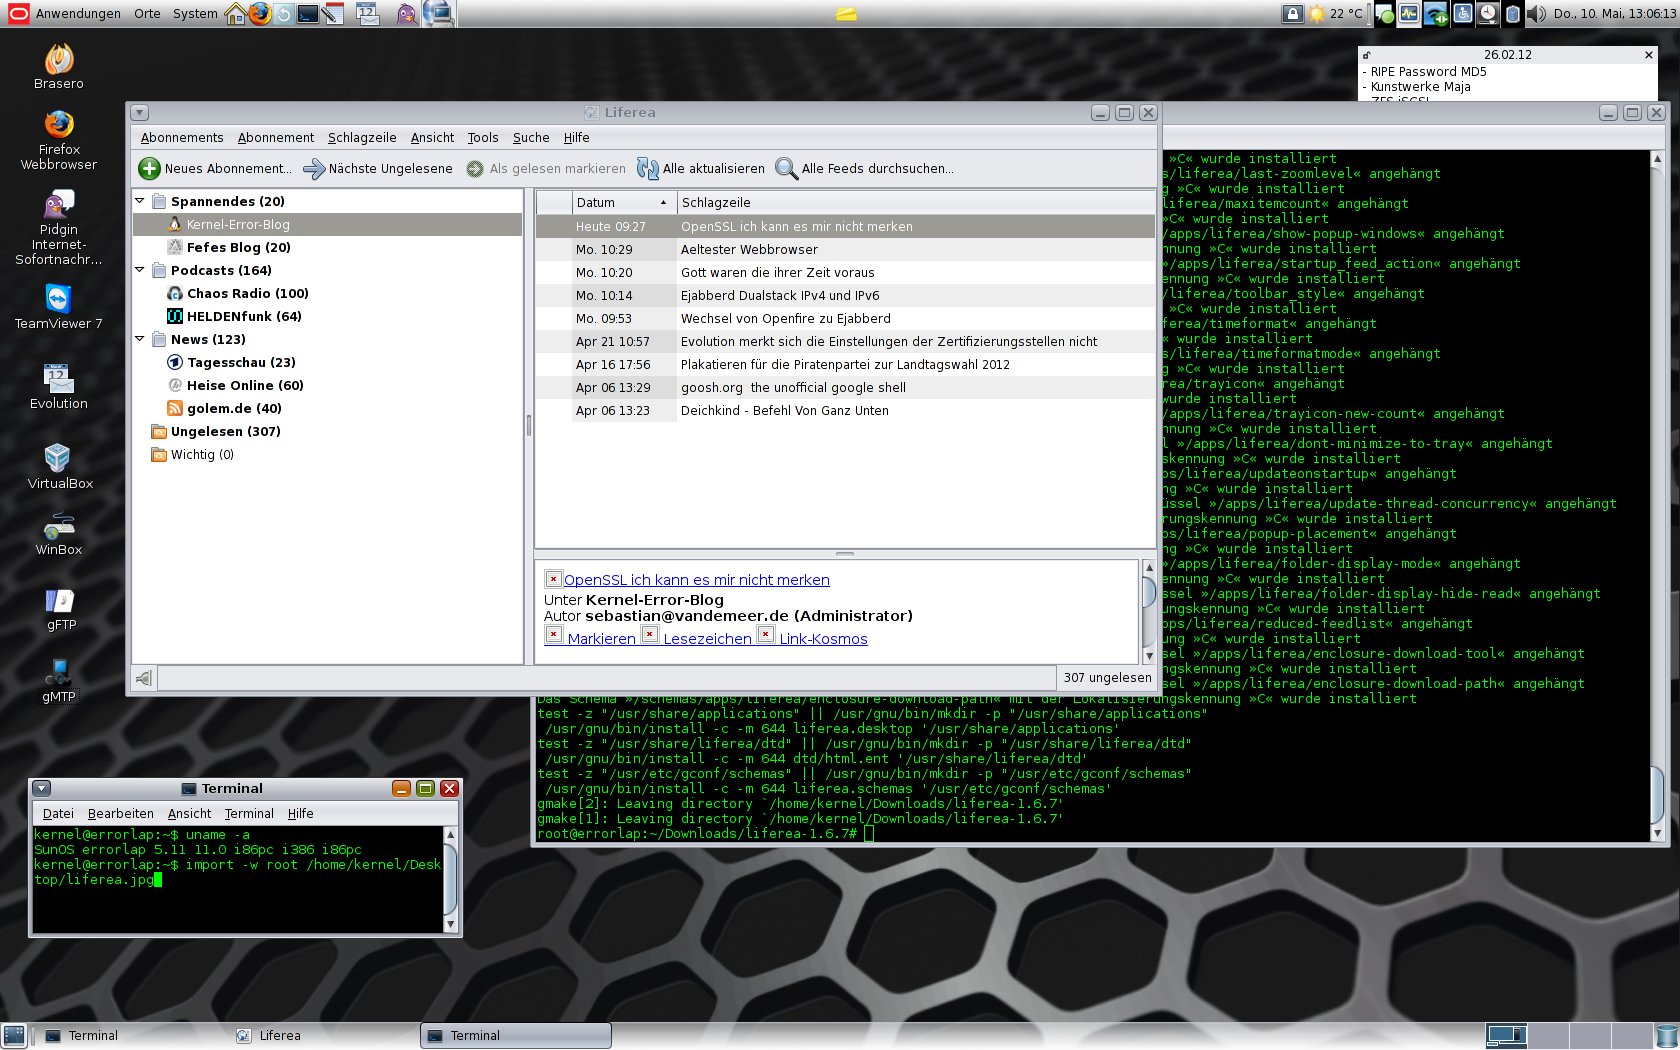Open the Schlagzeile menu in Liferea
This screenshot has height=1050, width=1680.
362,138
